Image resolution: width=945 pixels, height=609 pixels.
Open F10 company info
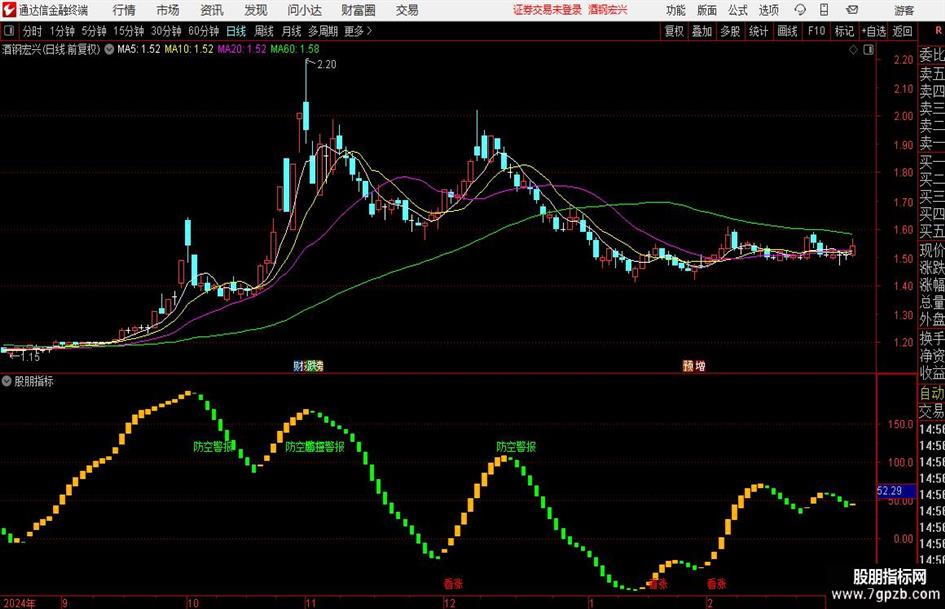[817, 31]
